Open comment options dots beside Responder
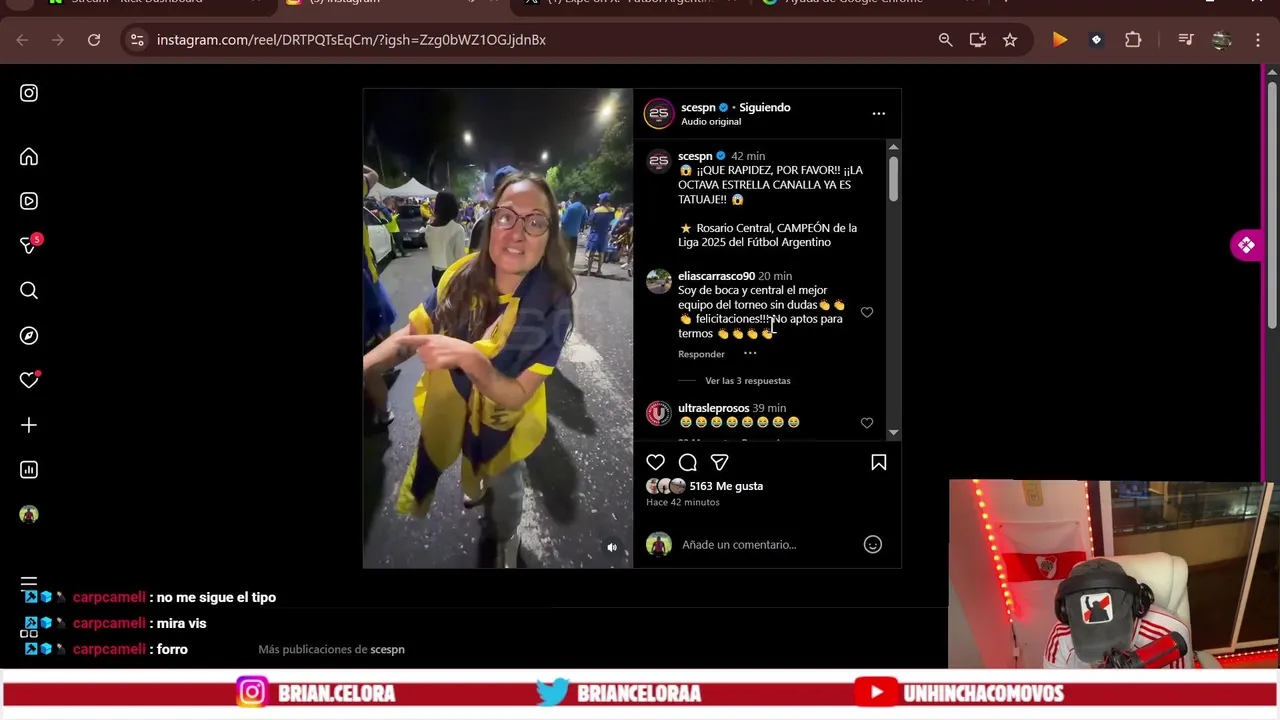Image resolution: width=1280 pixels, height=720 pixels. 750,353
